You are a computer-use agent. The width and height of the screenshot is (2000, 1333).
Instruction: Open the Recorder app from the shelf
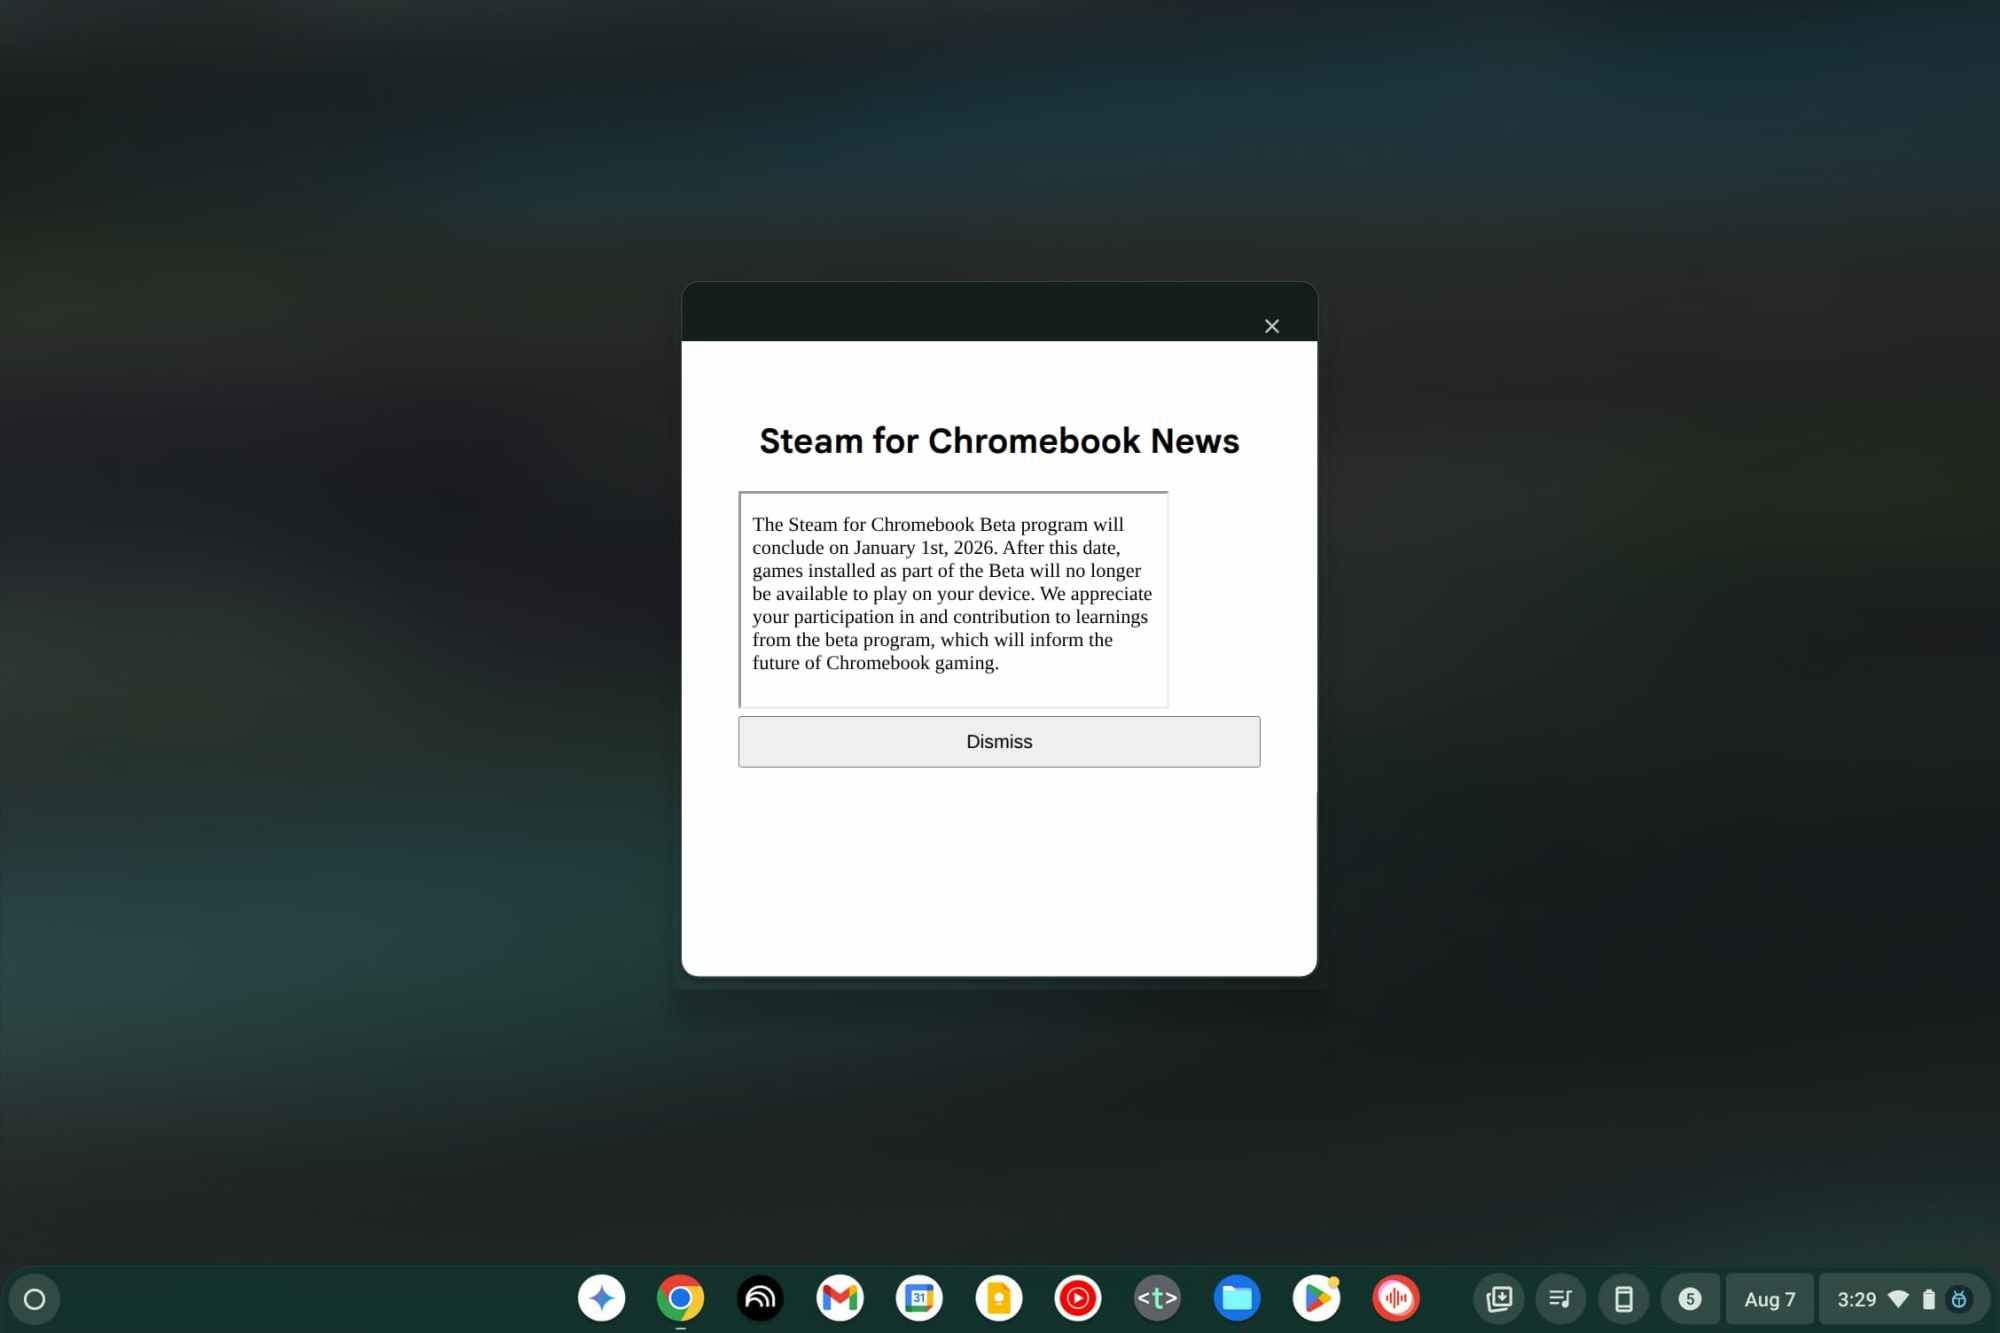tap(1395, 1298)
